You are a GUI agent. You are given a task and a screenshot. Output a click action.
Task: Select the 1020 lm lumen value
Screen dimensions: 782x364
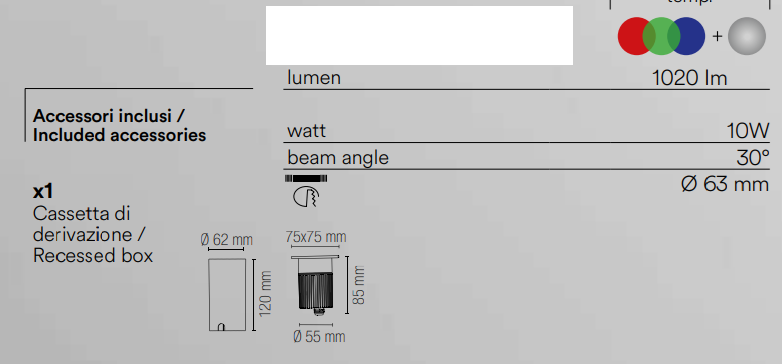pos(689,78)
